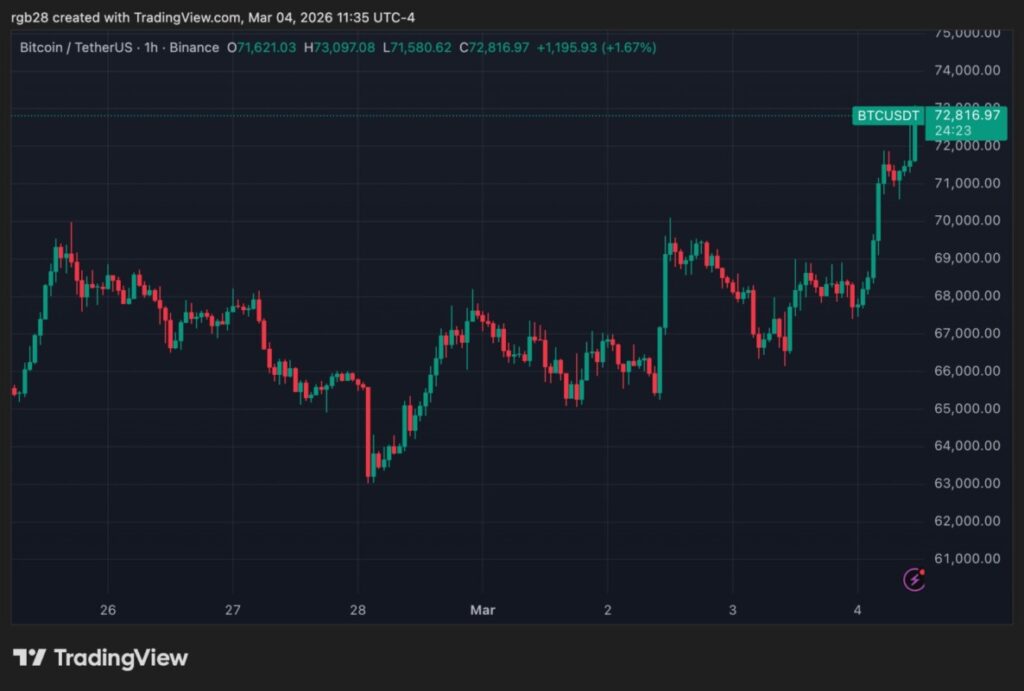Click the Mar label on the time axis
1024x691 pixels.
click(x=482, y=609)
